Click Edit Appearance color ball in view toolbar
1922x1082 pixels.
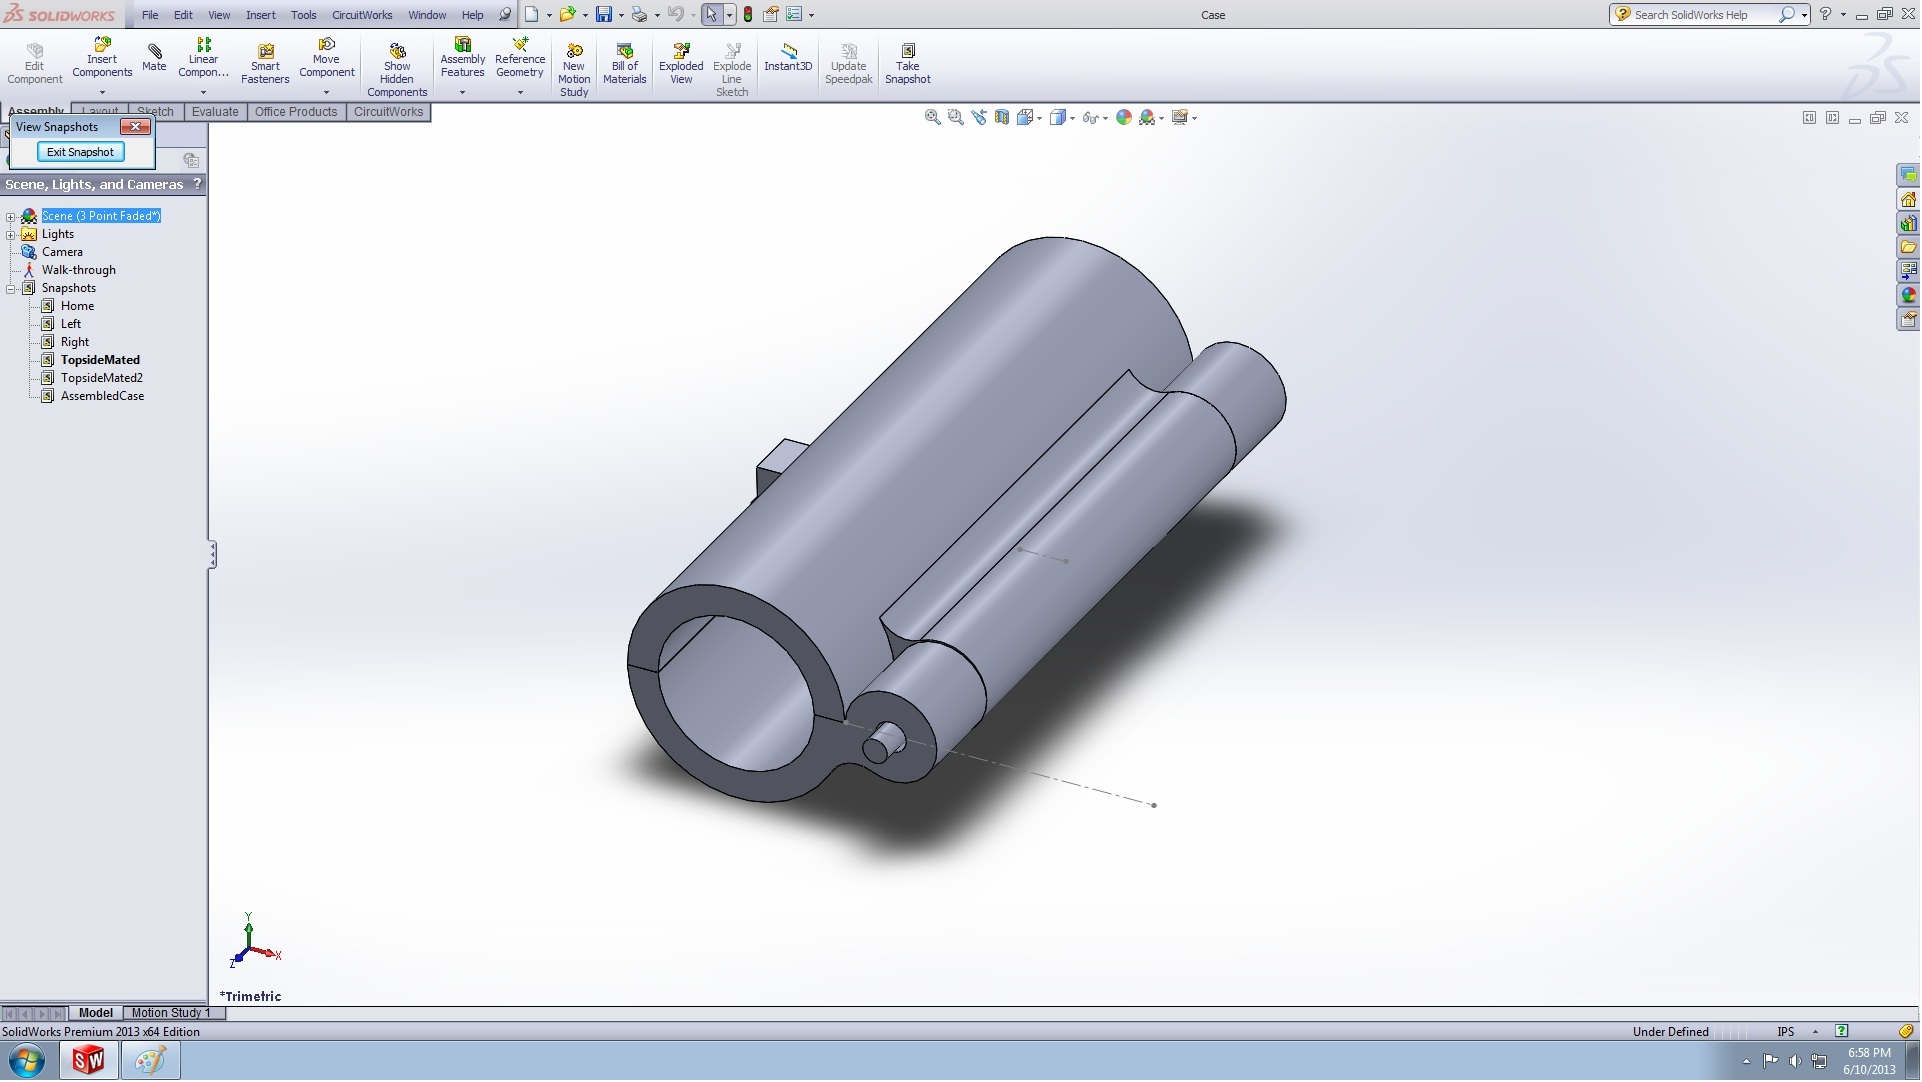click(x=1123, y=118)
